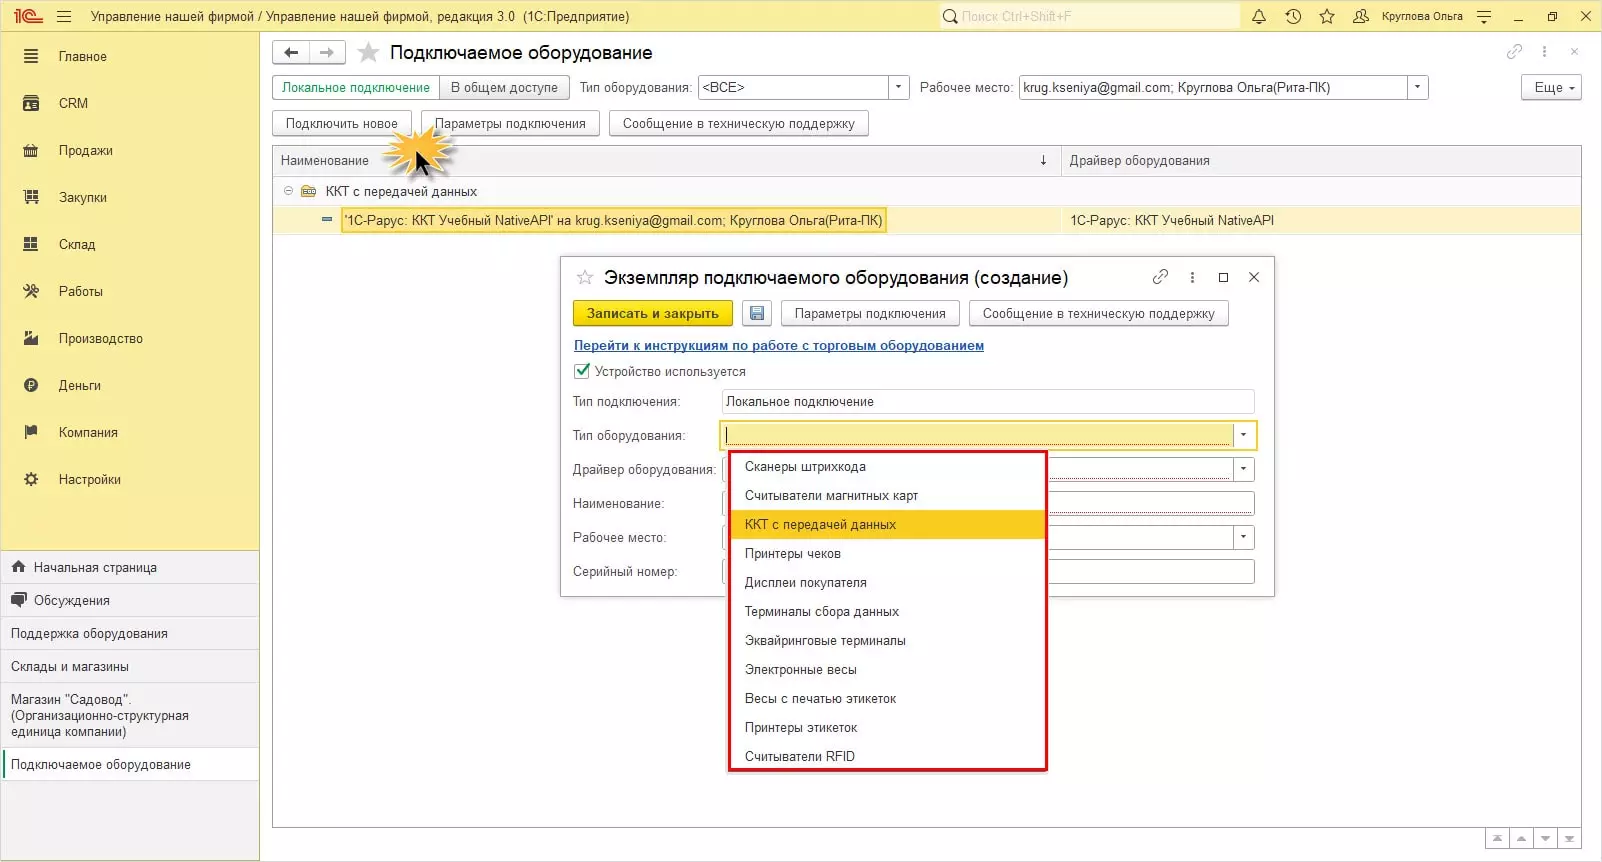The height and width of the screenshot is (862, 1602).
Task: Select Терминалы сбора данных option
Action: click(888, 612)
